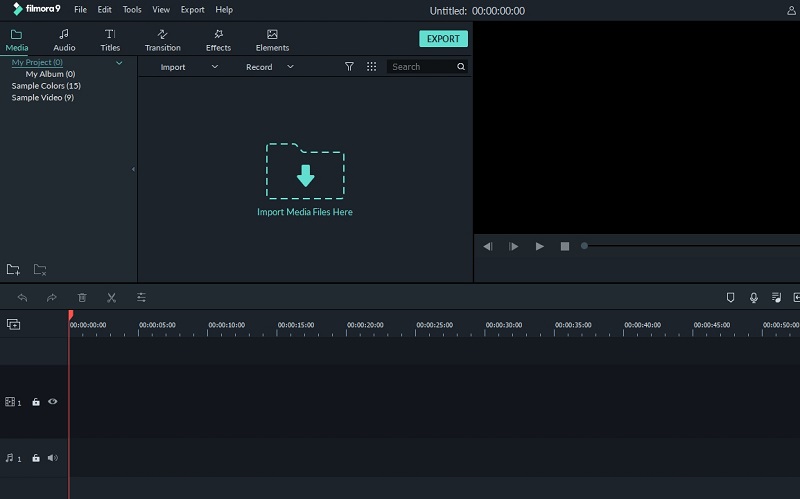Lock video track 1
Viewport: 800px width, 499px height.
click(x=36, y=402)
